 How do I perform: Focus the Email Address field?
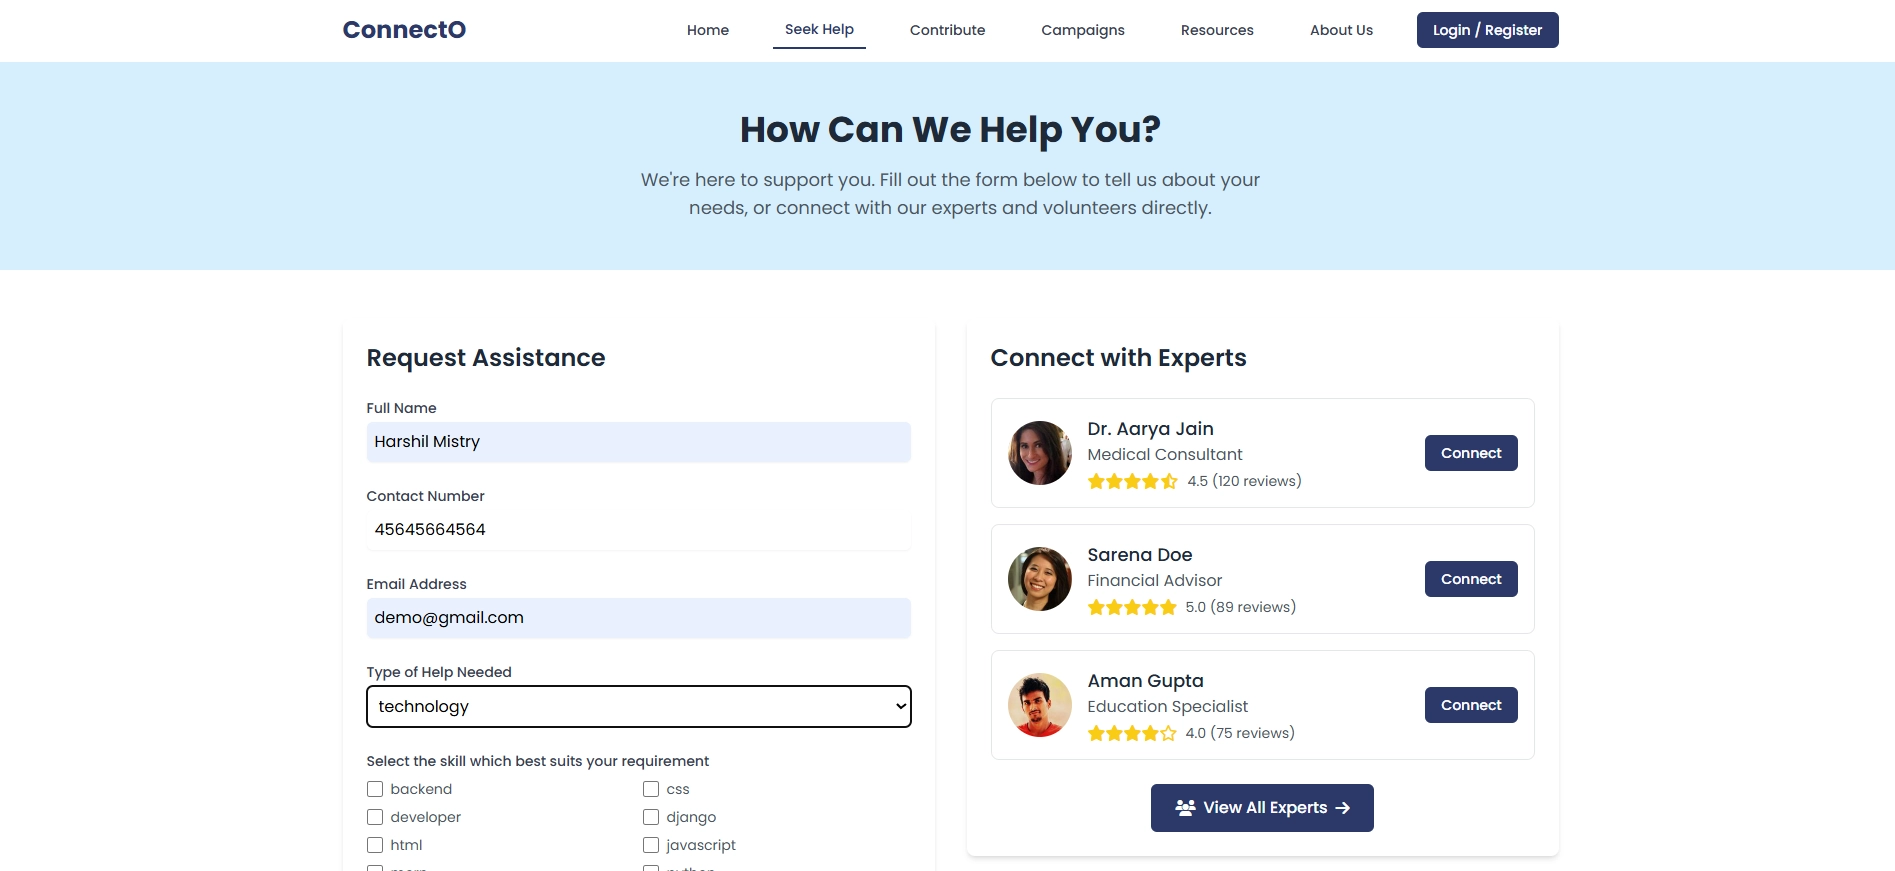(638, 618)
